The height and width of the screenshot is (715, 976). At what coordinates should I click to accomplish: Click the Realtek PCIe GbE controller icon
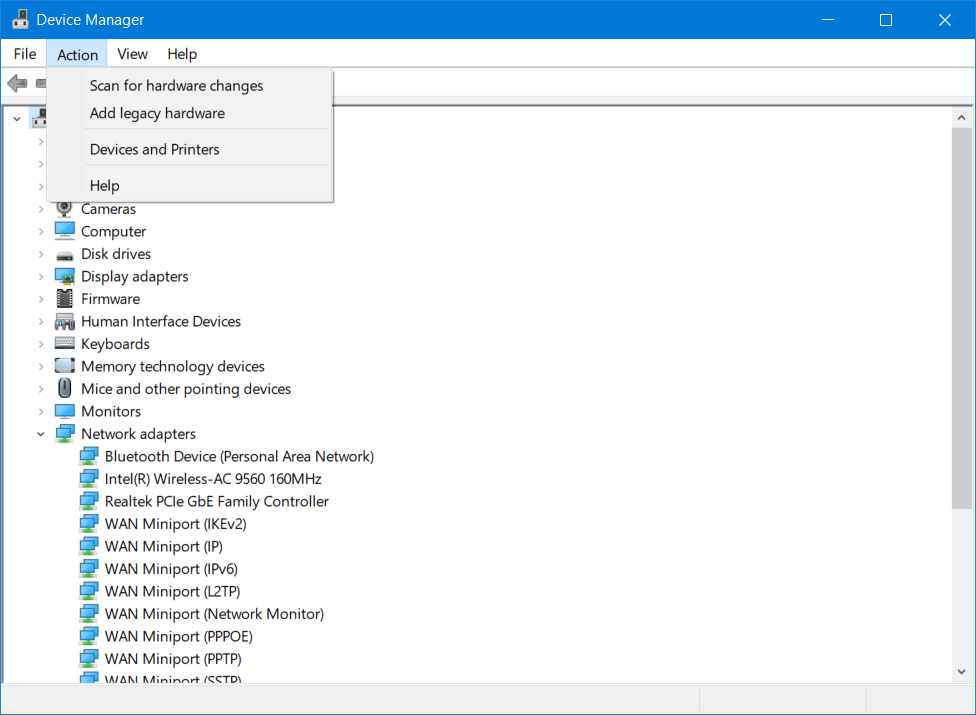(88, 501)
